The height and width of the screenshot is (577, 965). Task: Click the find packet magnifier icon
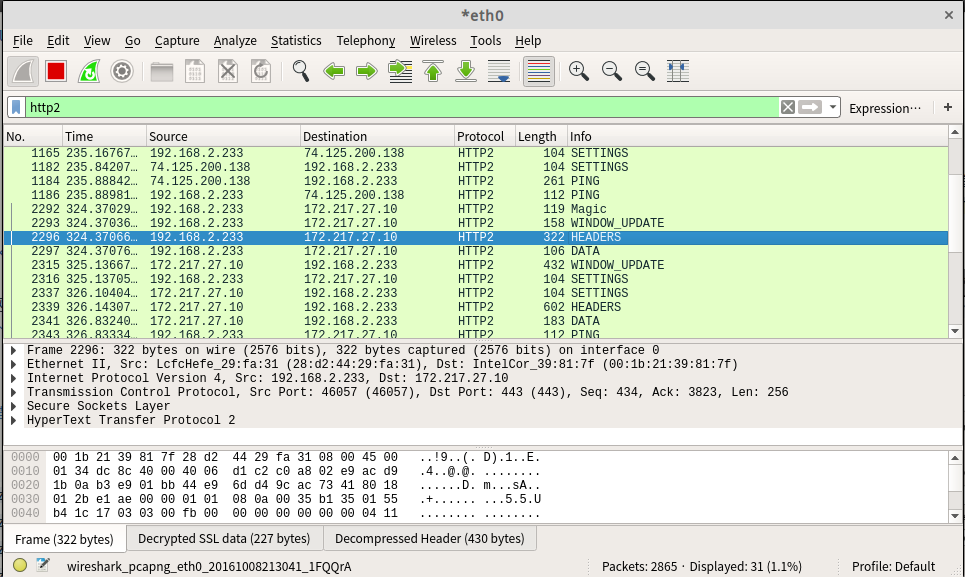pyautogui.click(x=300, y=71)
